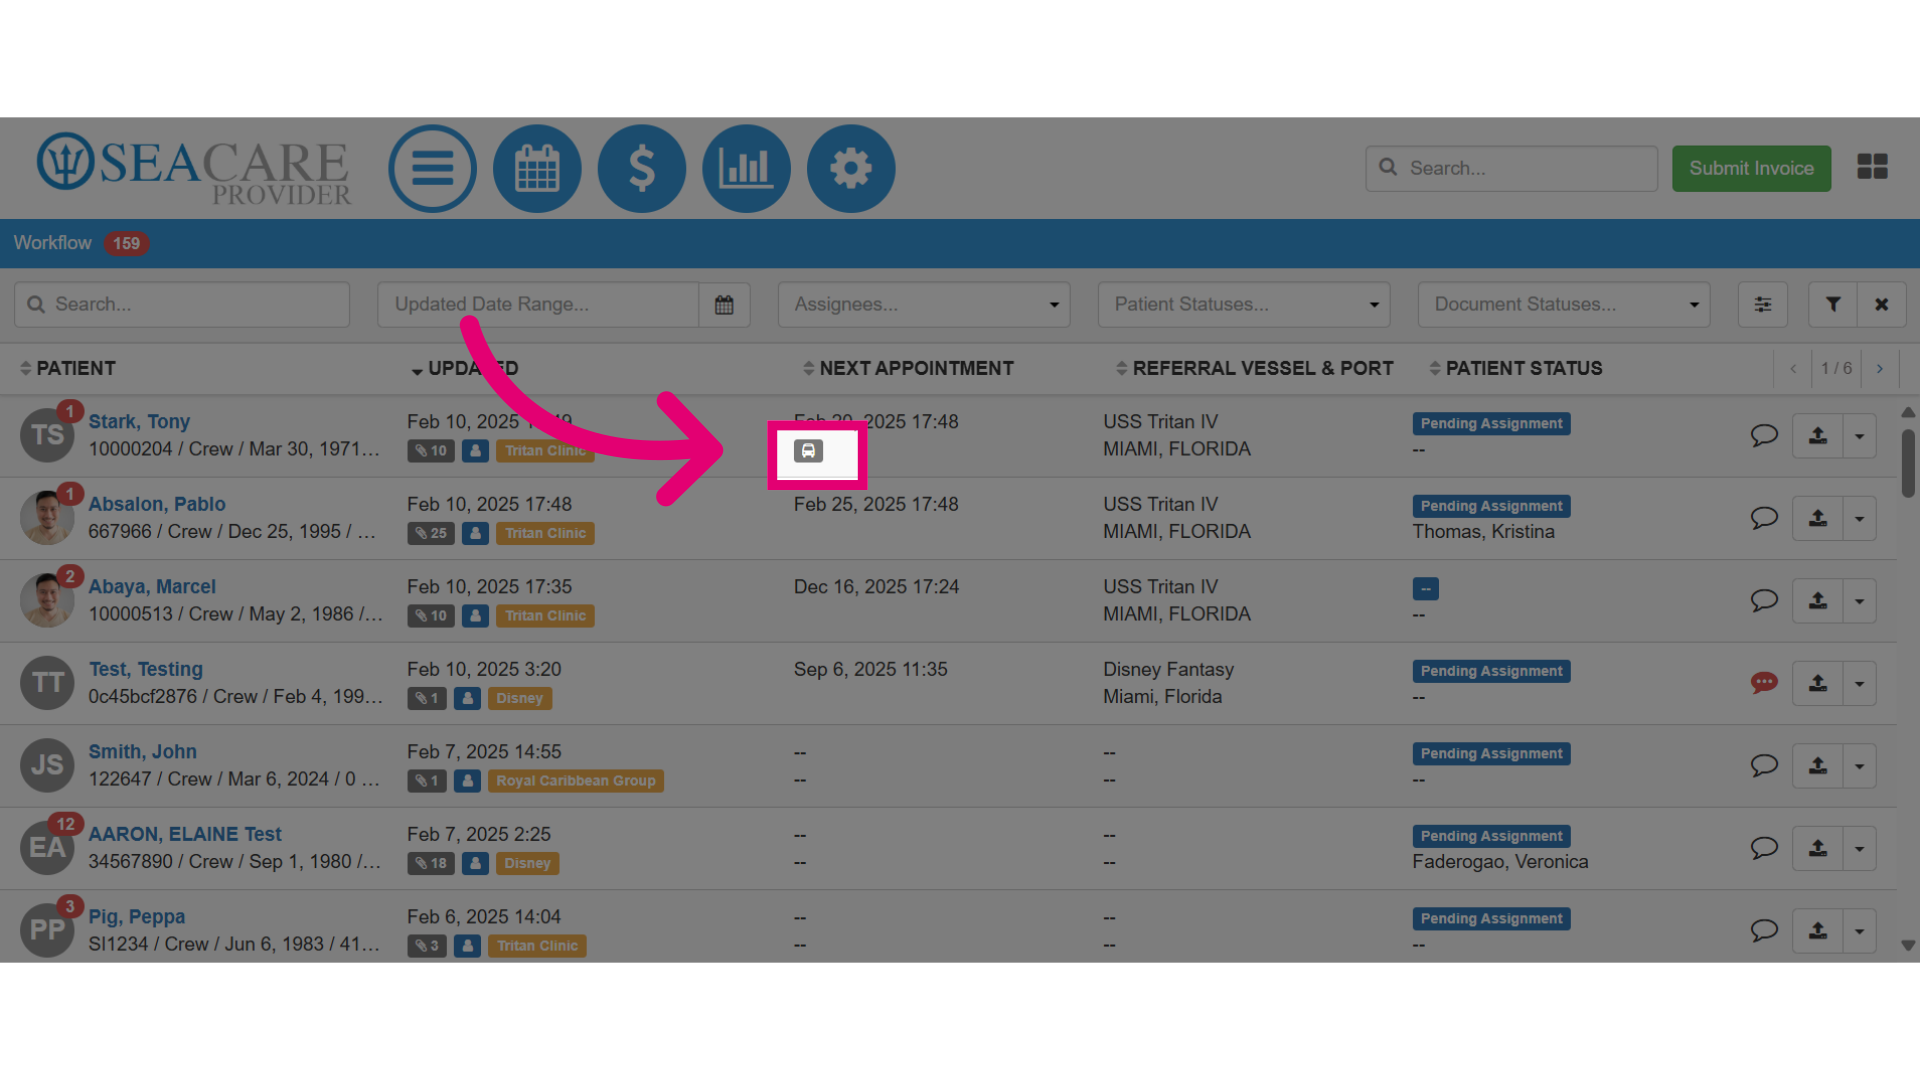This screenshot has width=1920, height=1080.
Task: Click the top global Search field
Action: click(1511, 168)
